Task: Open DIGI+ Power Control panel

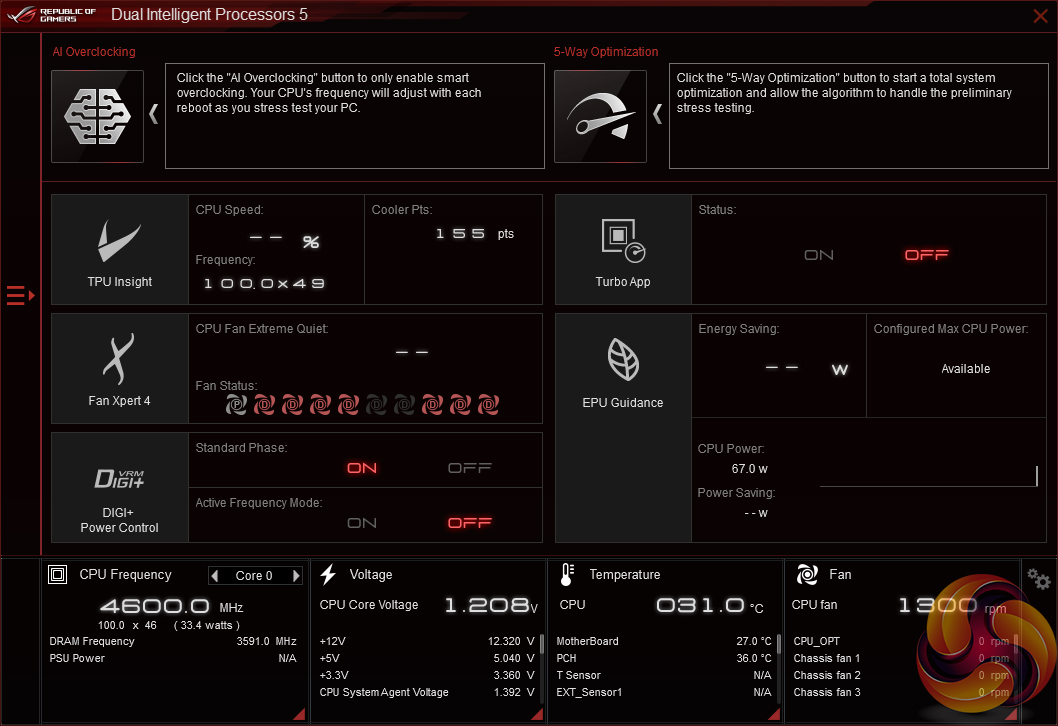Action: point(119,487)
